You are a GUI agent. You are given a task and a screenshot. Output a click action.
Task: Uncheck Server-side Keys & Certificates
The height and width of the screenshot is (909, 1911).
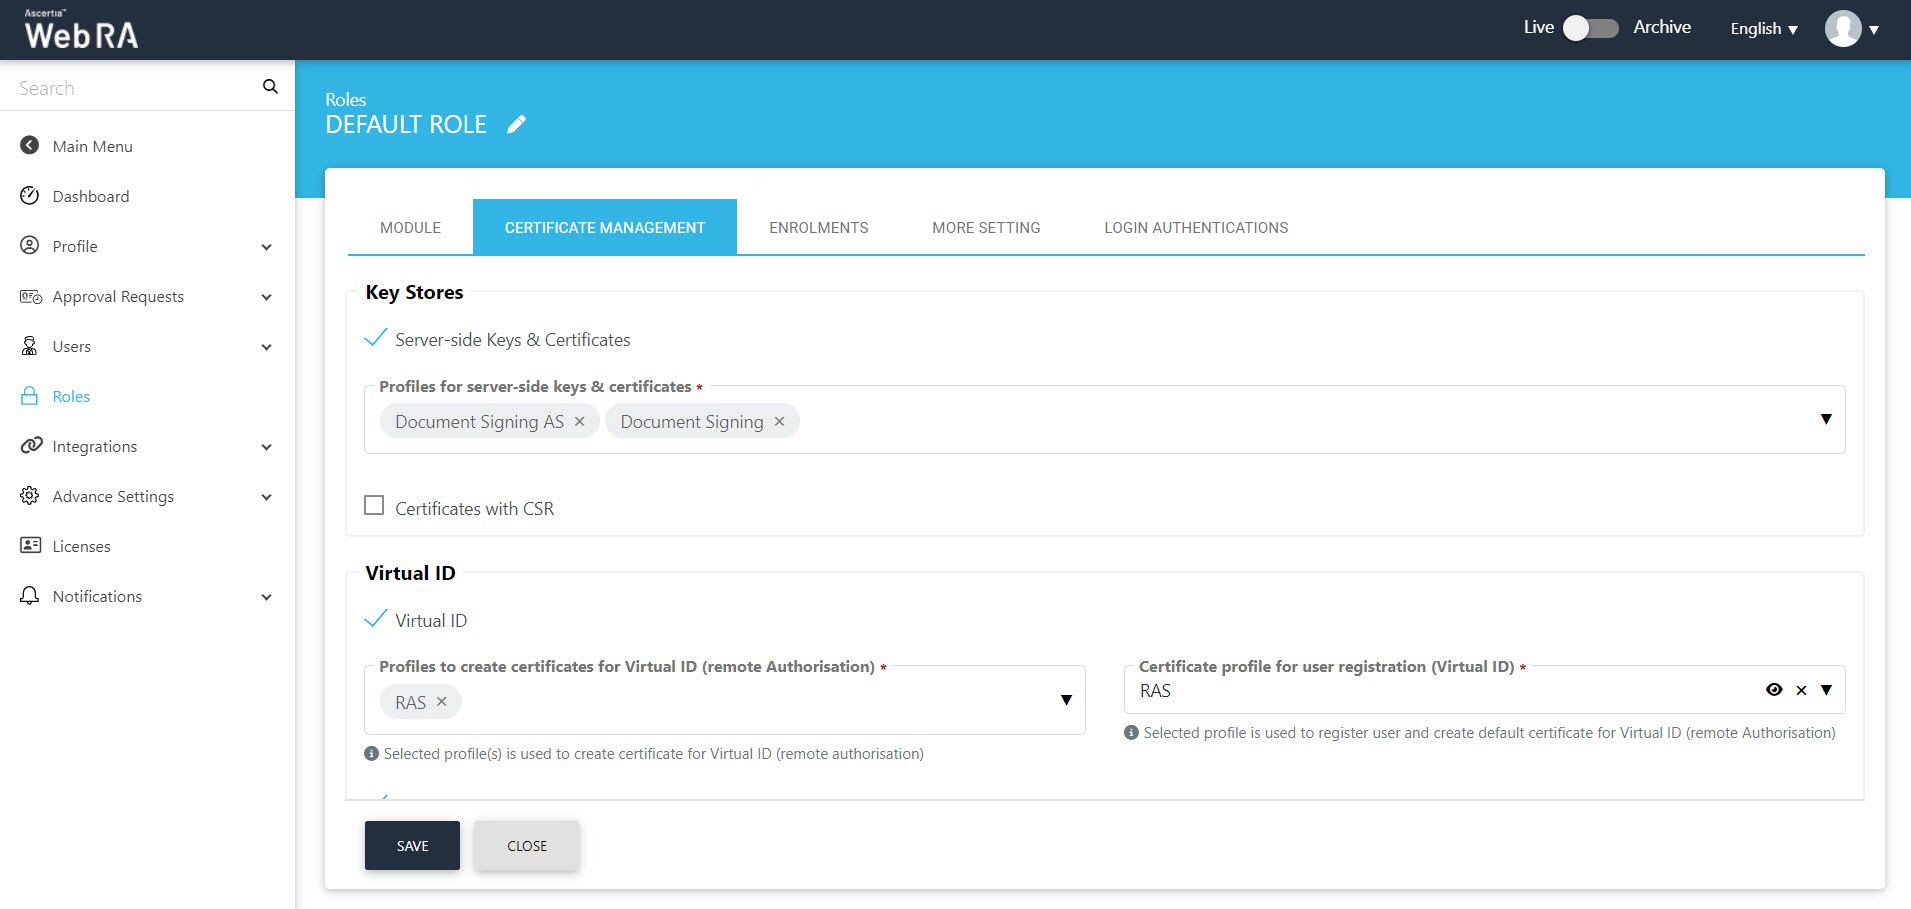click(x=376, y=339)
